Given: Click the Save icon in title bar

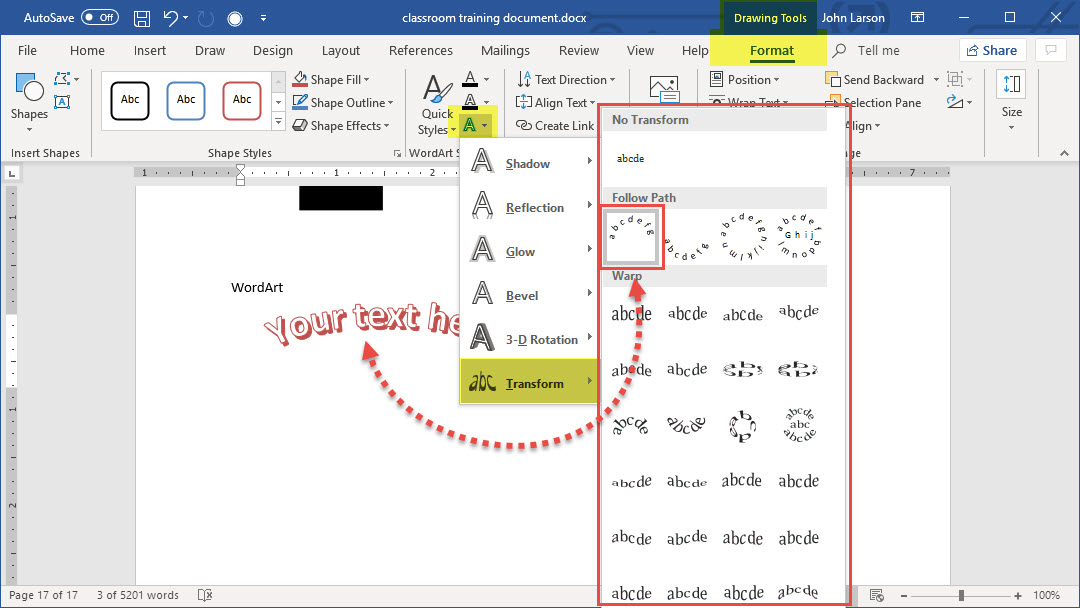Looking at the screenshot, I should click(x=142, y=18).
